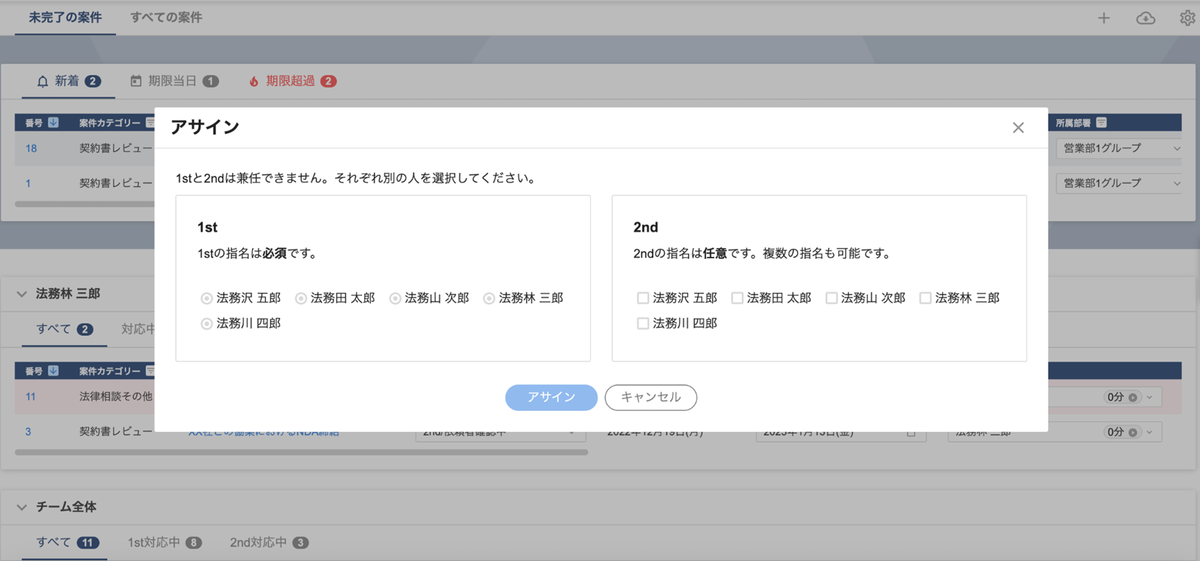Select すべて tab under 法務林 三郎

[64, 329]
